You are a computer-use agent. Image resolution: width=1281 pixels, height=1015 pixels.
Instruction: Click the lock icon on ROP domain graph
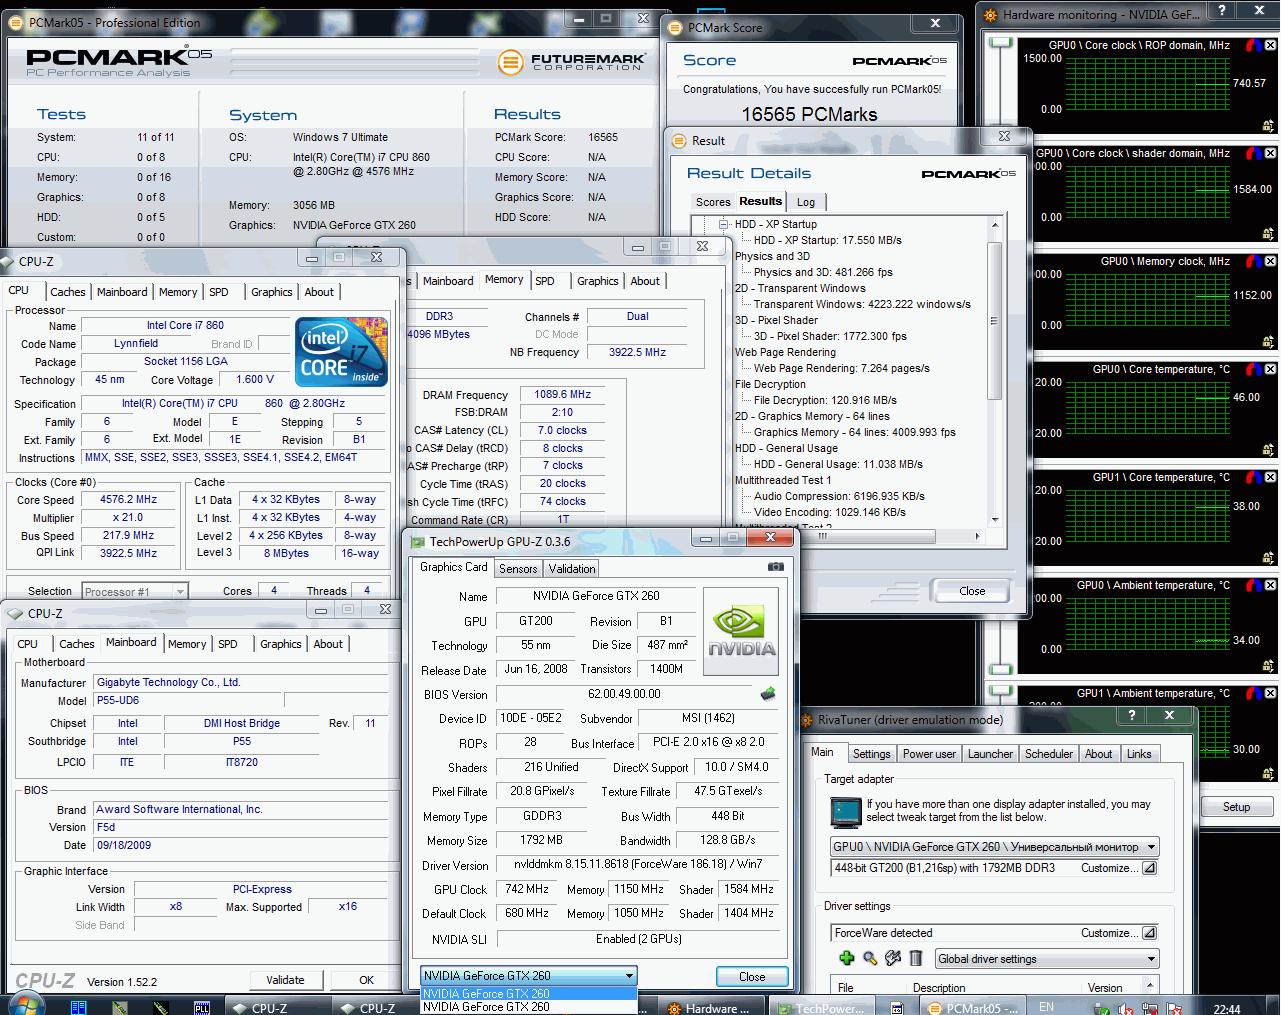coord(1268,127)
